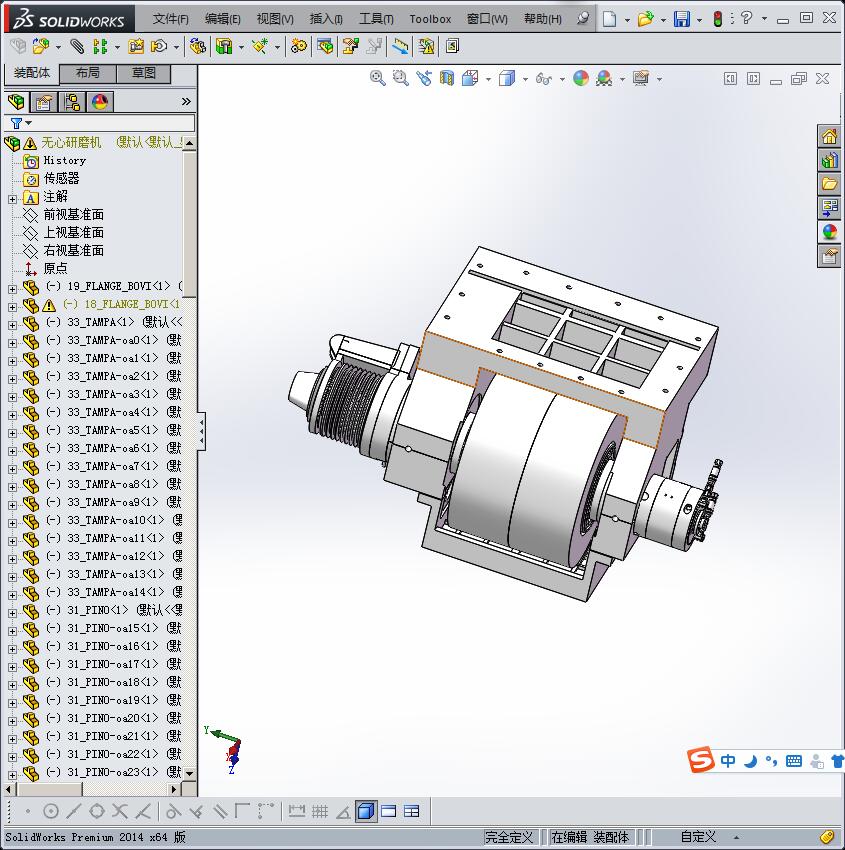Open the Display Style dropdown arrow
This screenshot has height=850, width=845.
pos(525,79)
